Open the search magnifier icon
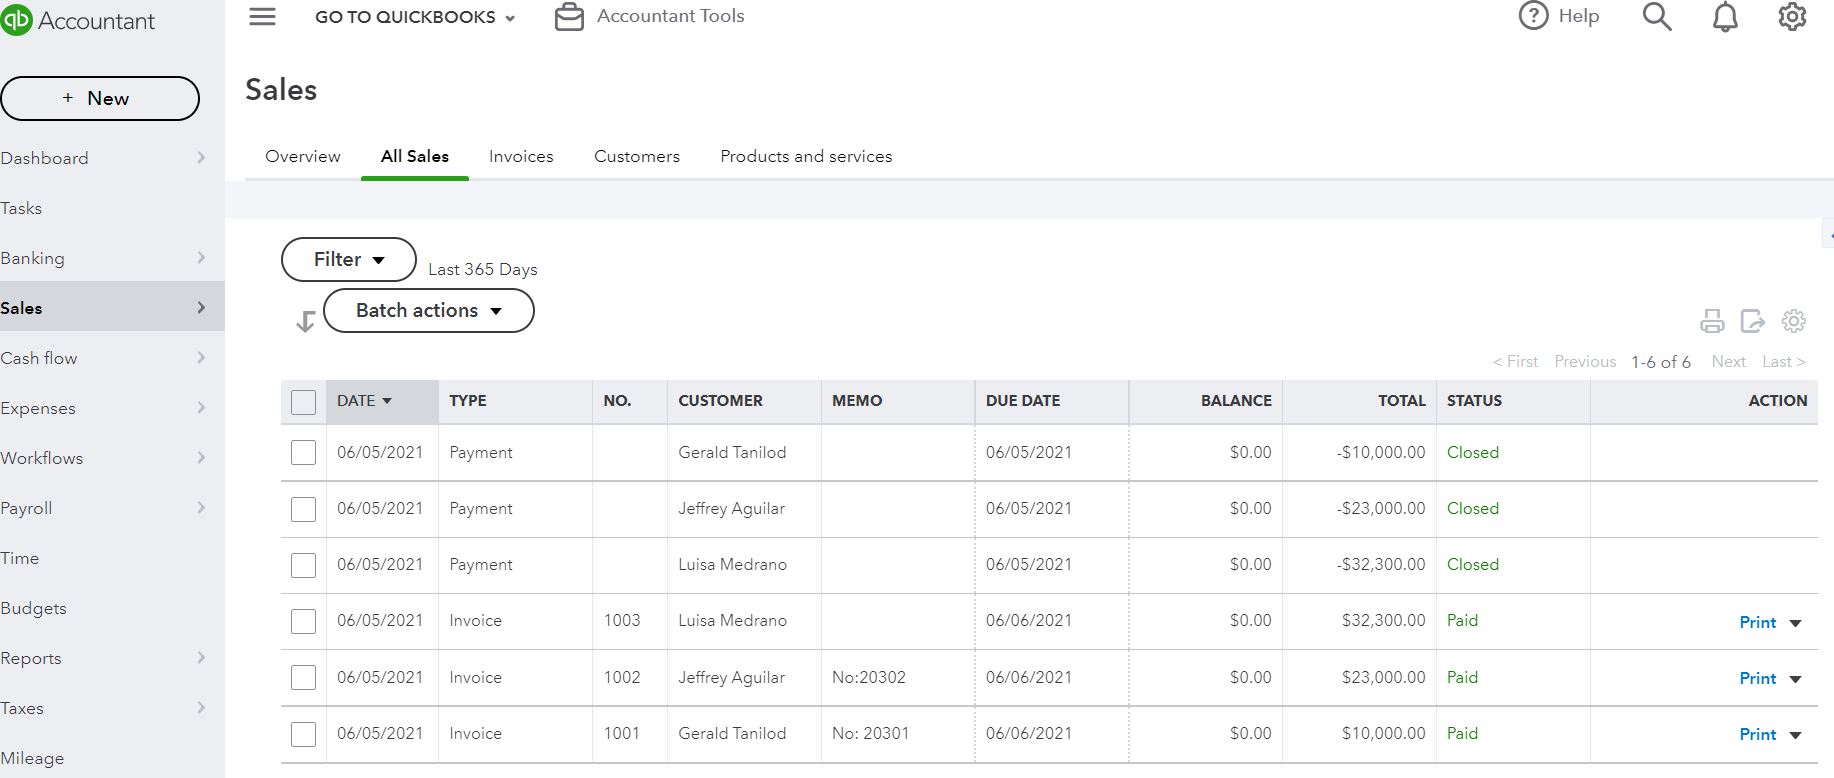 pyautogui.click(x=1657, y=17)
